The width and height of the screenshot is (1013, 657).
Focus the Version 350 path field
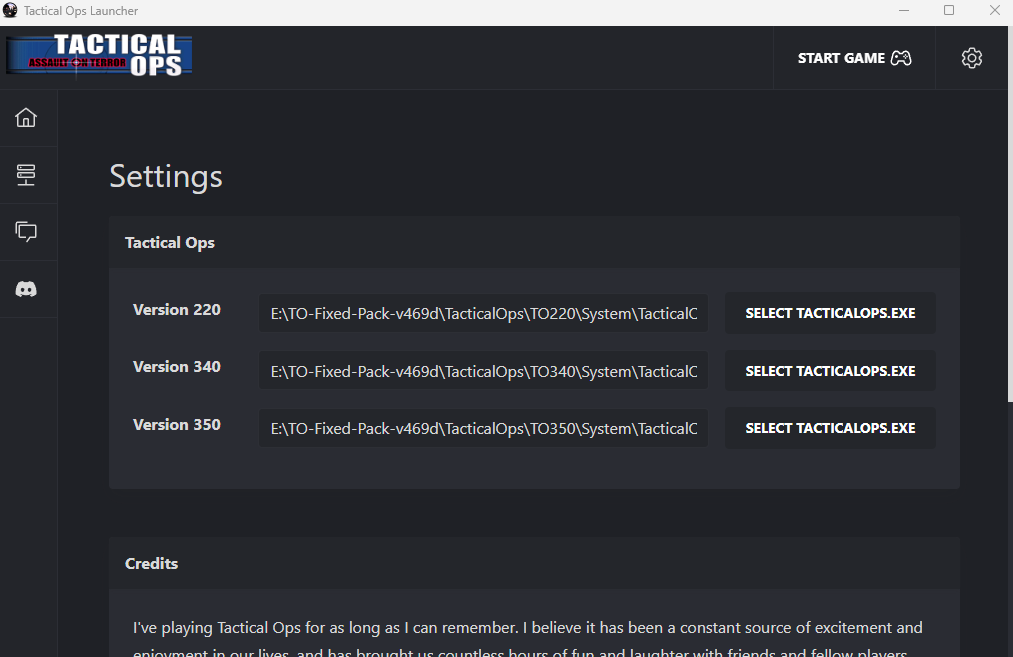pos(483,429)
